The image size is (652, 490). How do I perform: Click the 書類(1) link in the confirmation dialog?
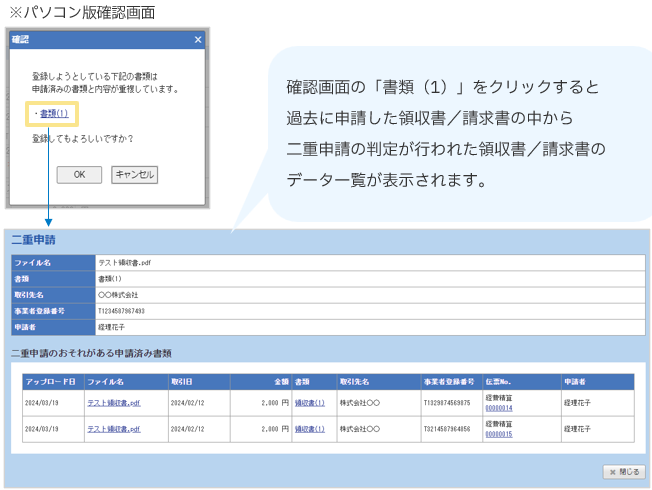(54, 114)
